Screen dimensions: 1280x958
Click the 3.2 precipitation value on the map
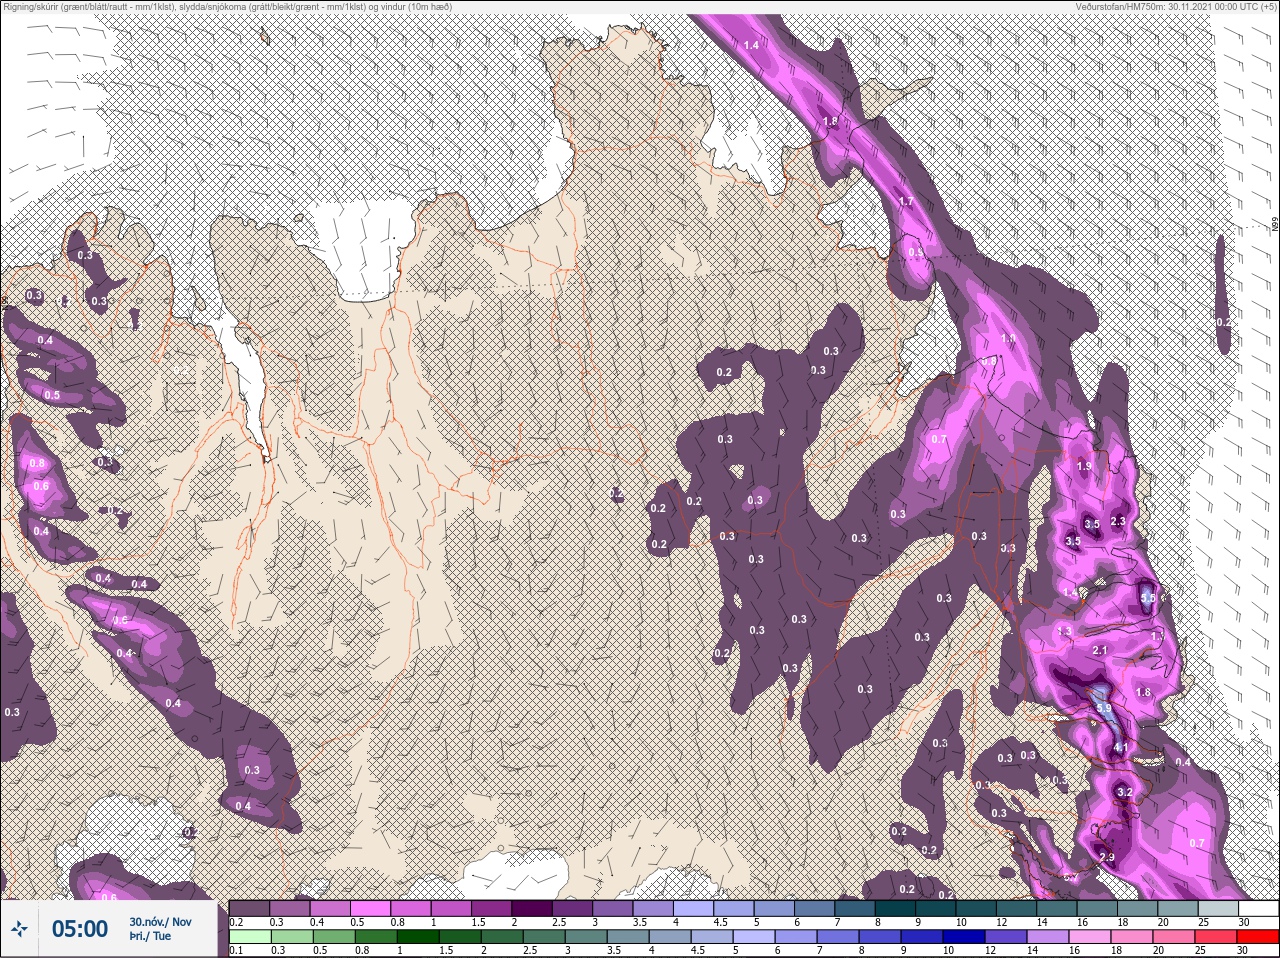tap(1123, 792)
